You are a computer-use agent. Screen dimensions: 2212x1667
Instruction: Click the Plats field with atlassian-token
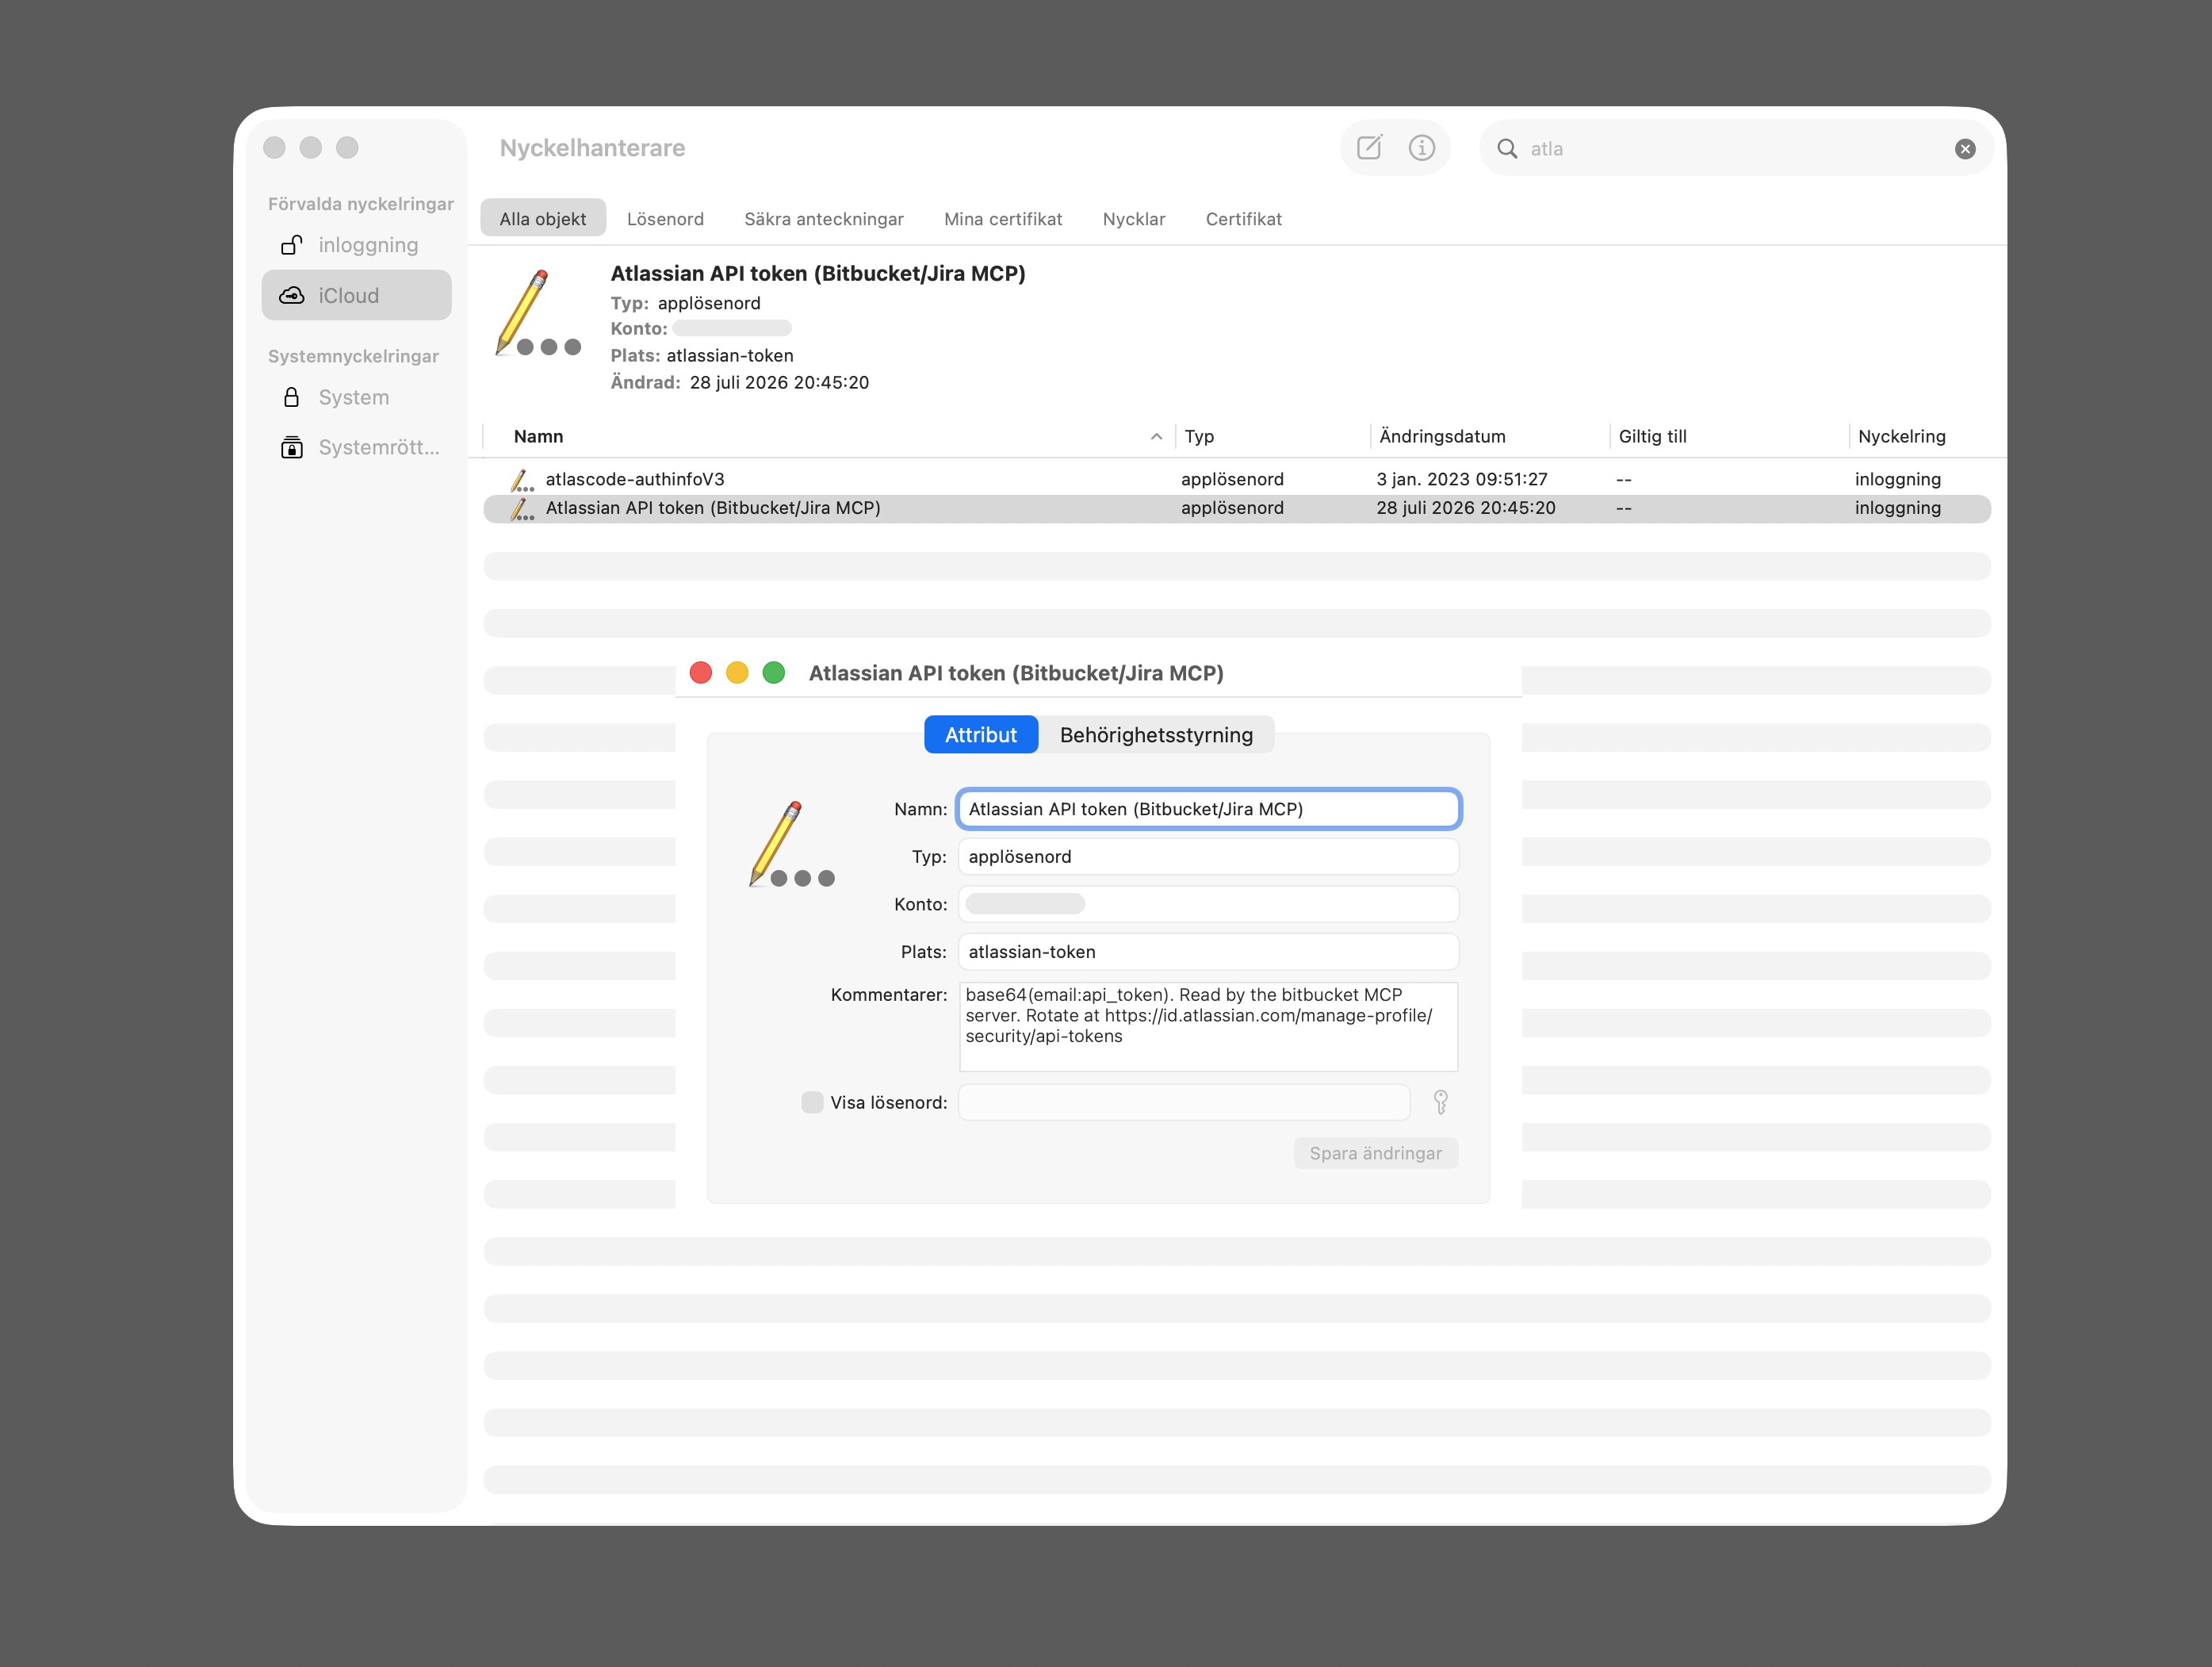[1209, 952]
